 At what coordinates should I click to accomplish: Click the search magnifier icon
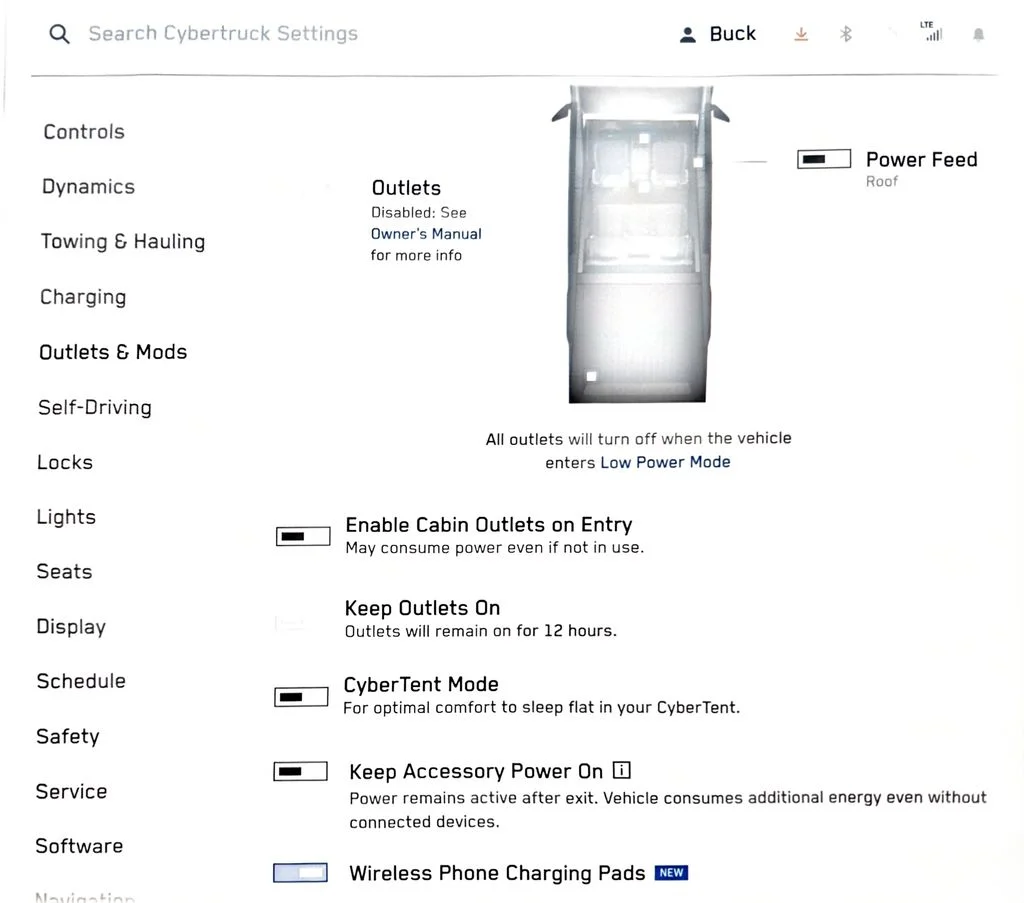coord(59,34)
